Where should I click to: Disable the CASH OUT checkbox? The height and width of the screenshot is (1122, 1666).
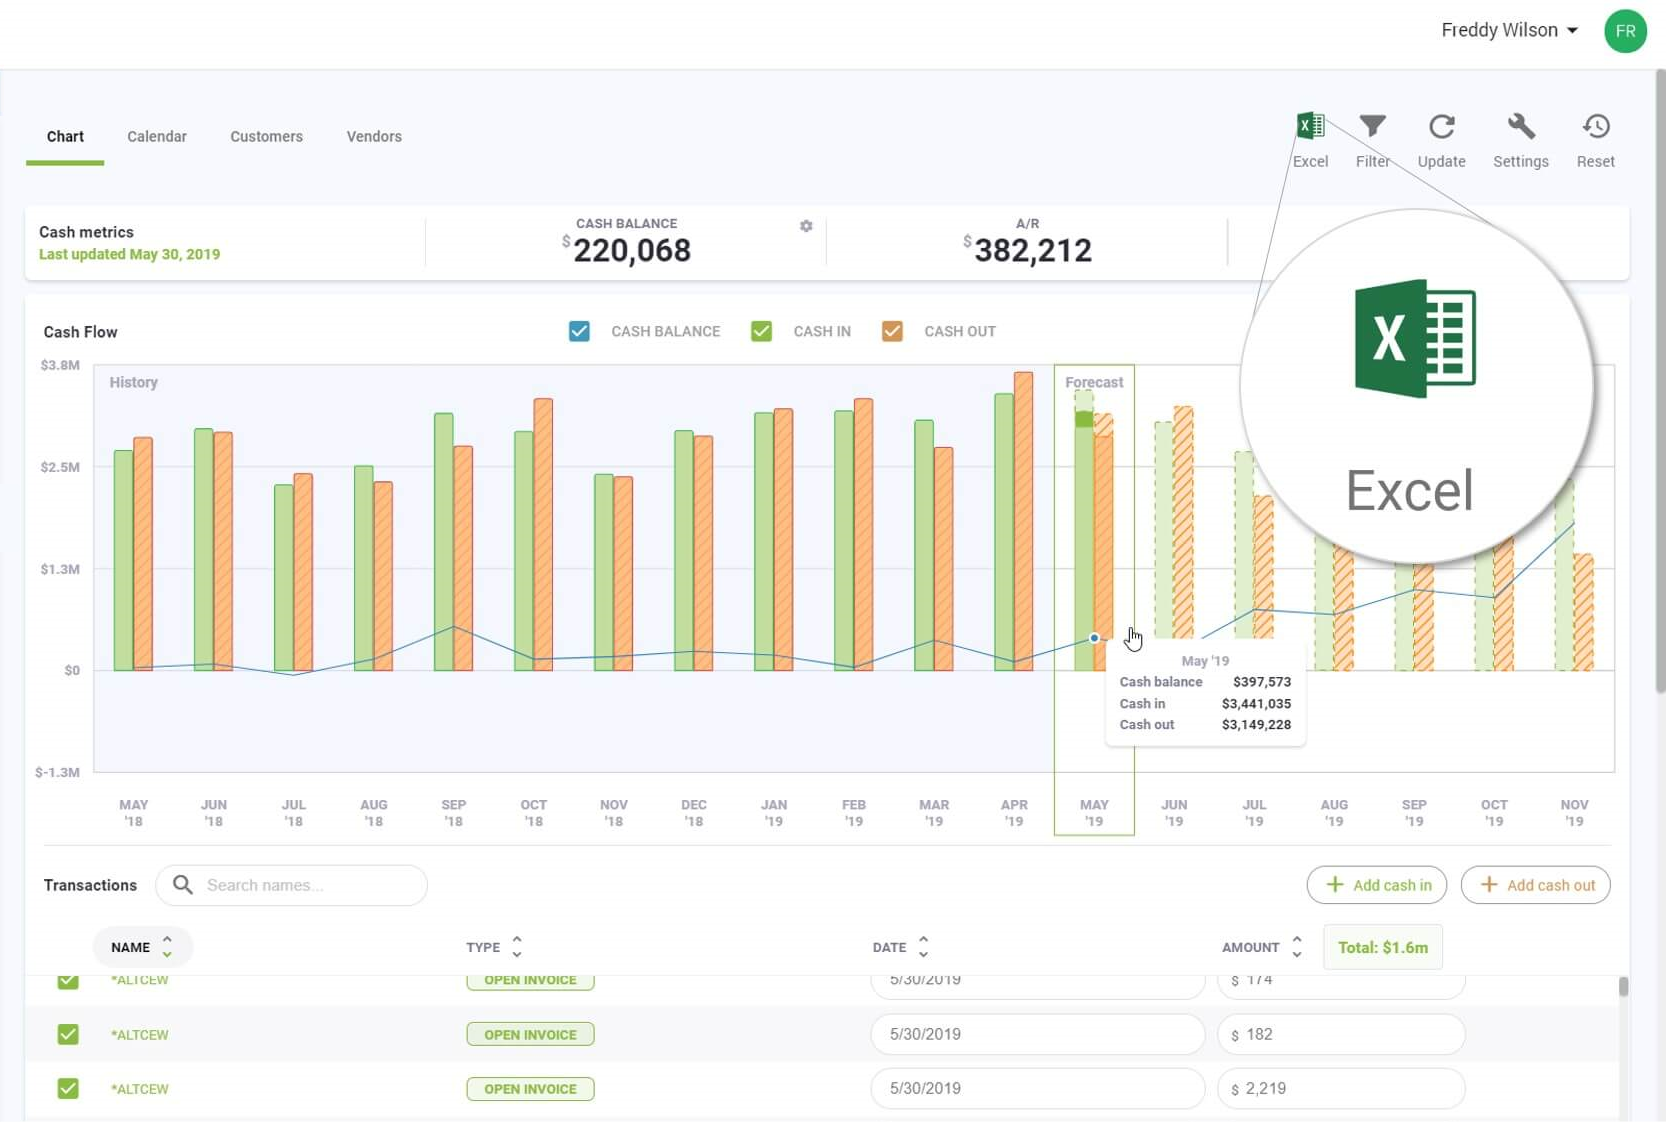coord(892,331)
